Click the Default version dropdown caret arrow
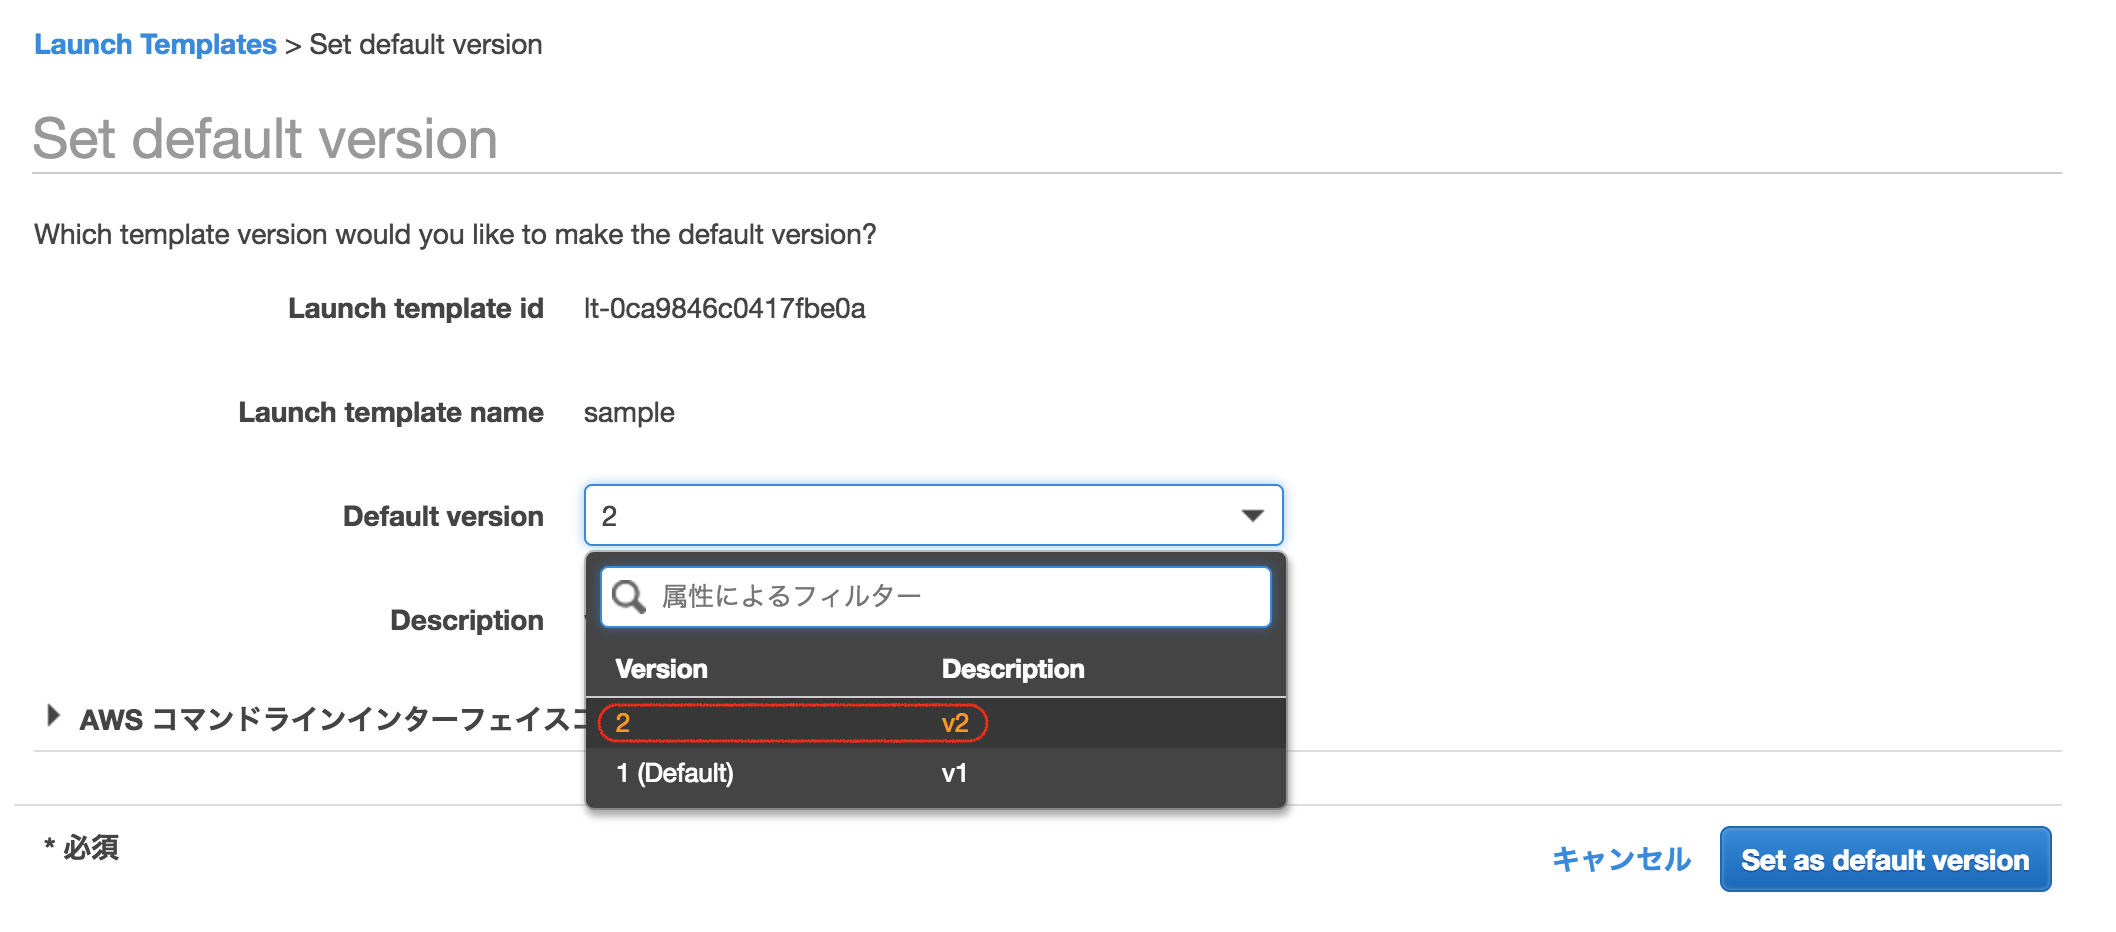The width and height of the screenshot is (2116, 932). (1252, 516)
